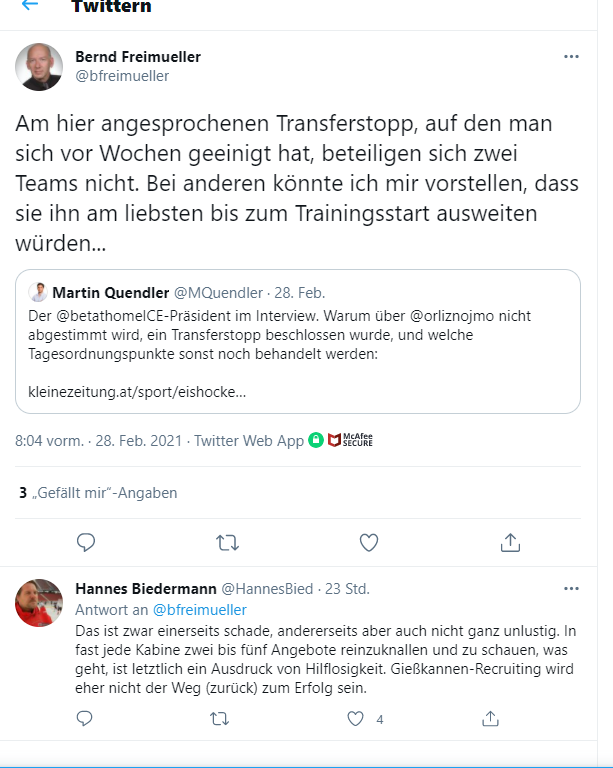Open Hannes Biedermann's avatar

click(40, 602)
